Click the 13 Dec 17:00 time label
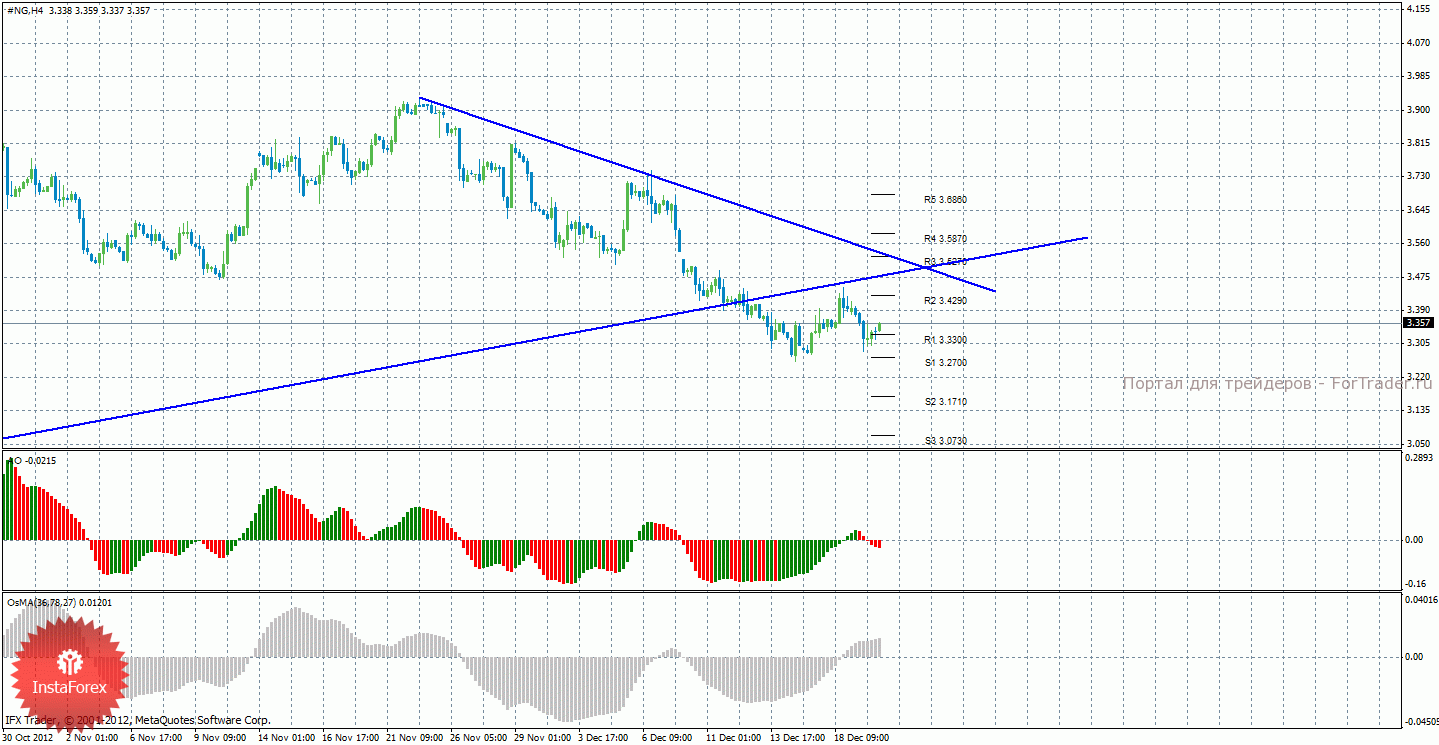1439x745 pixels. tap(797, 738)
